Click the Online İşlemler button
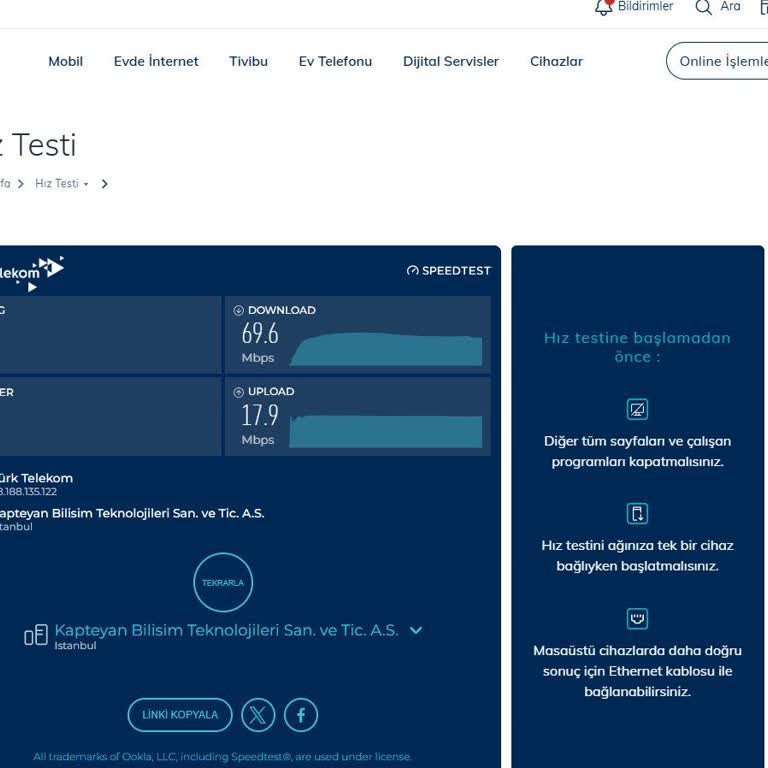This screenshot has height=768, width=768. [x=718, y=61]
